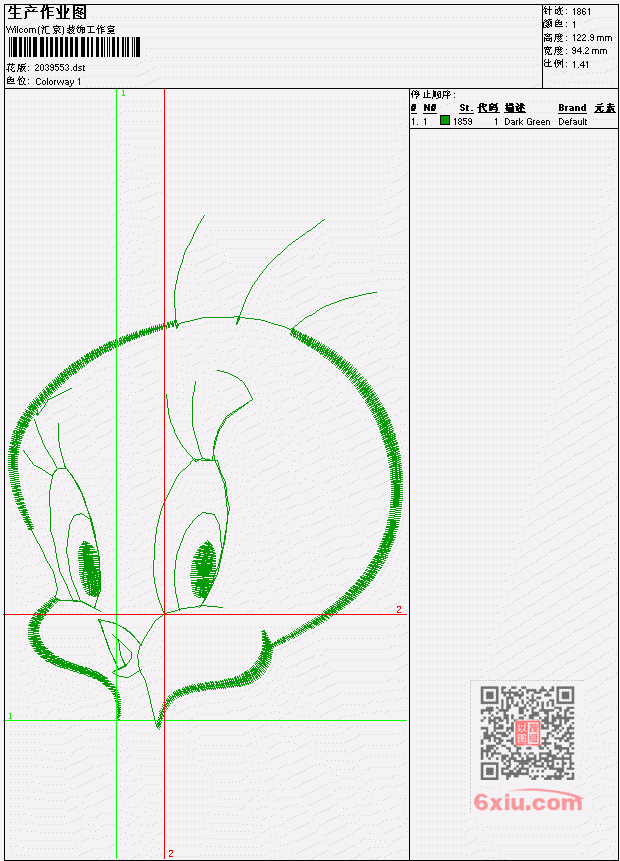Click the '1859' stitches cell in the row
620x861 pixels.
[462, 121]
